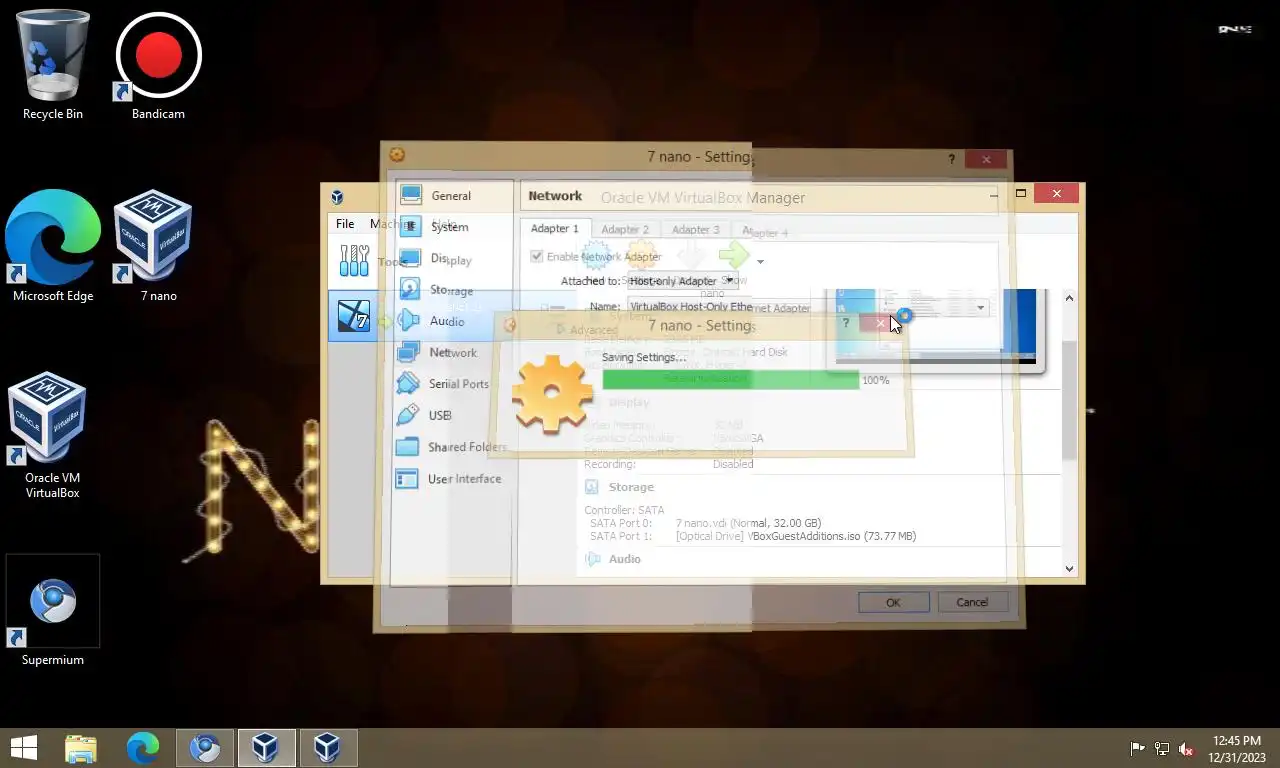Select Tools in VirtualBox Manager
Screen dimensions: 1280x768
click(372, 262)
